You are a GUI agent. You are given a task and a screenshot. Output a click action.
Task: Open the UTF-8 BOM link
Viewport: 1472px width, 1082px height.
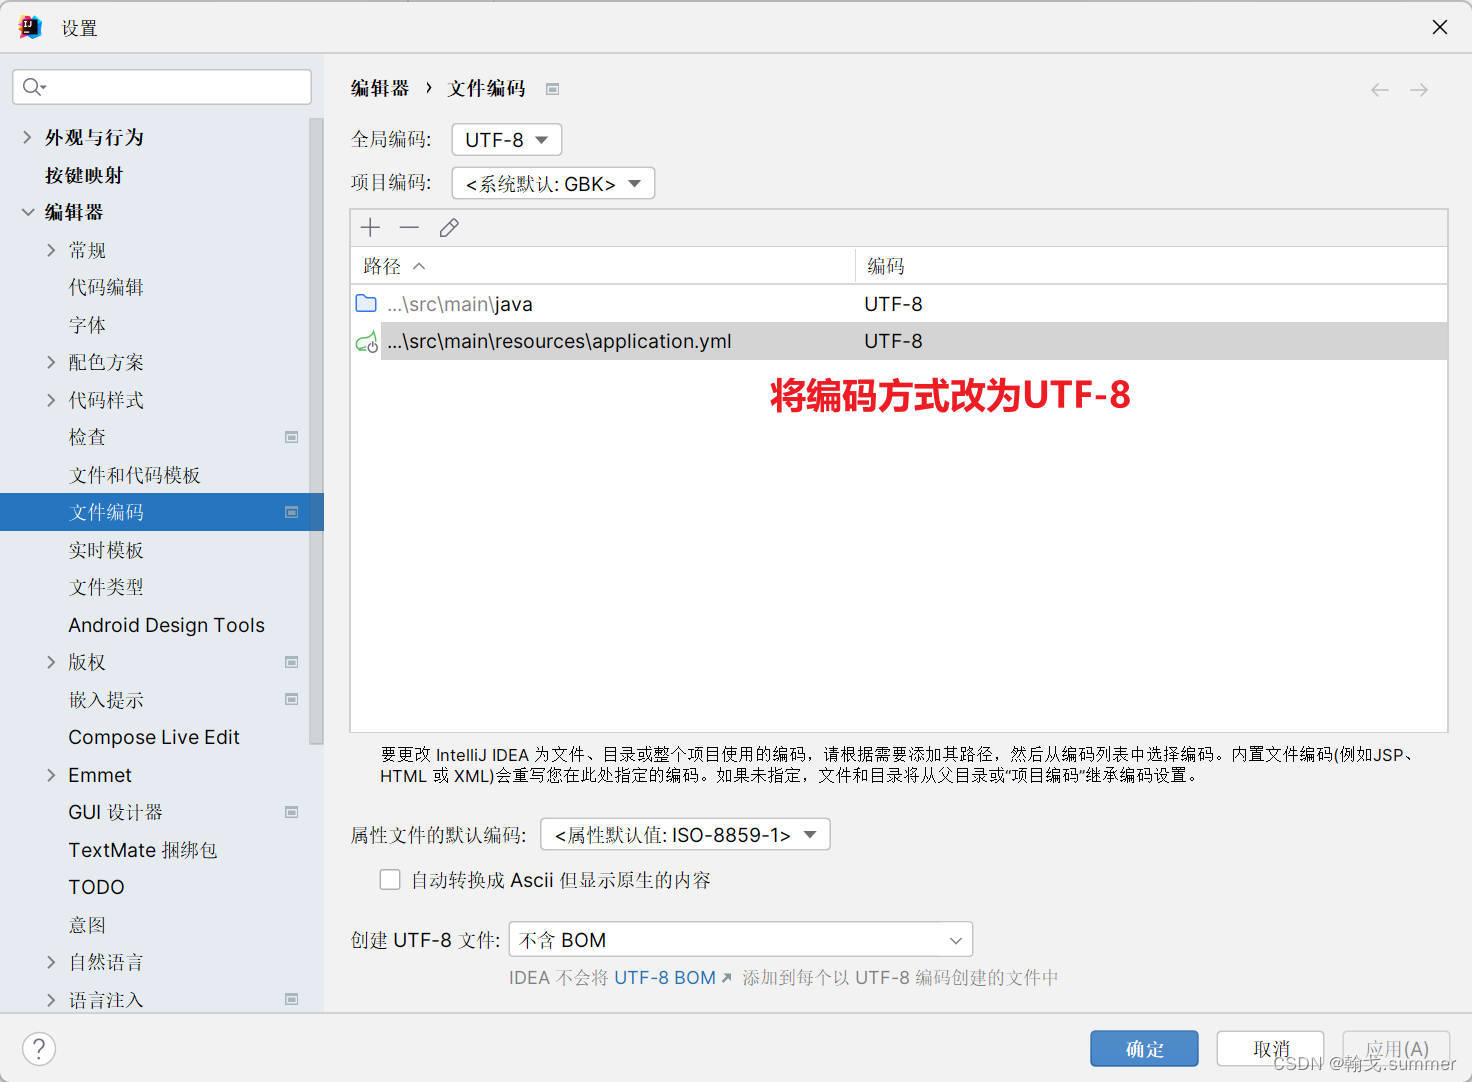(665, 977)
